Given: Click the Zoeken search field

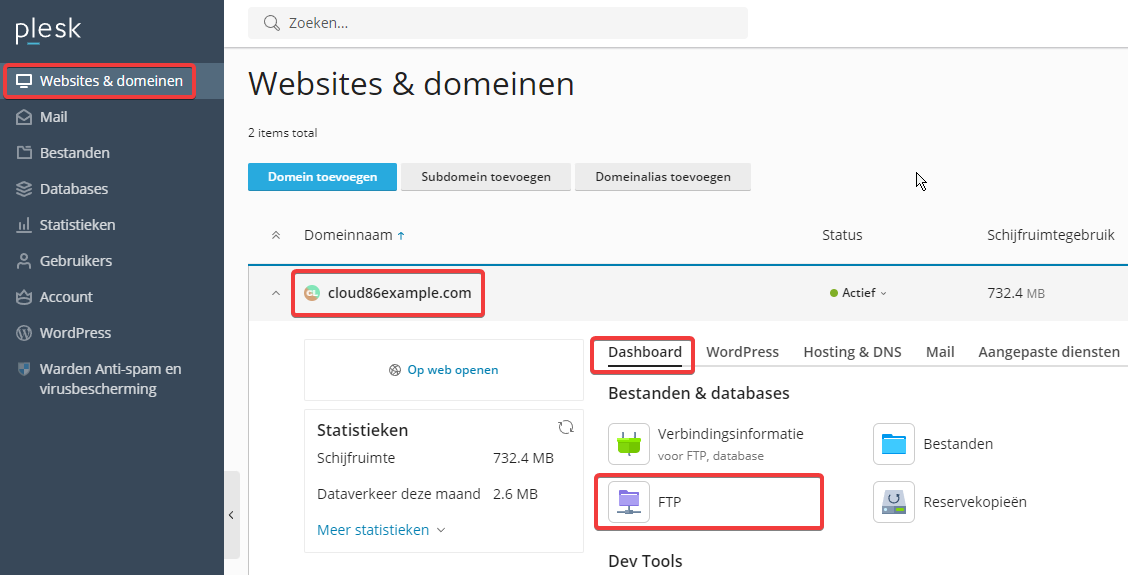Looking at the screenshot, I should click(x=498, y=23).
